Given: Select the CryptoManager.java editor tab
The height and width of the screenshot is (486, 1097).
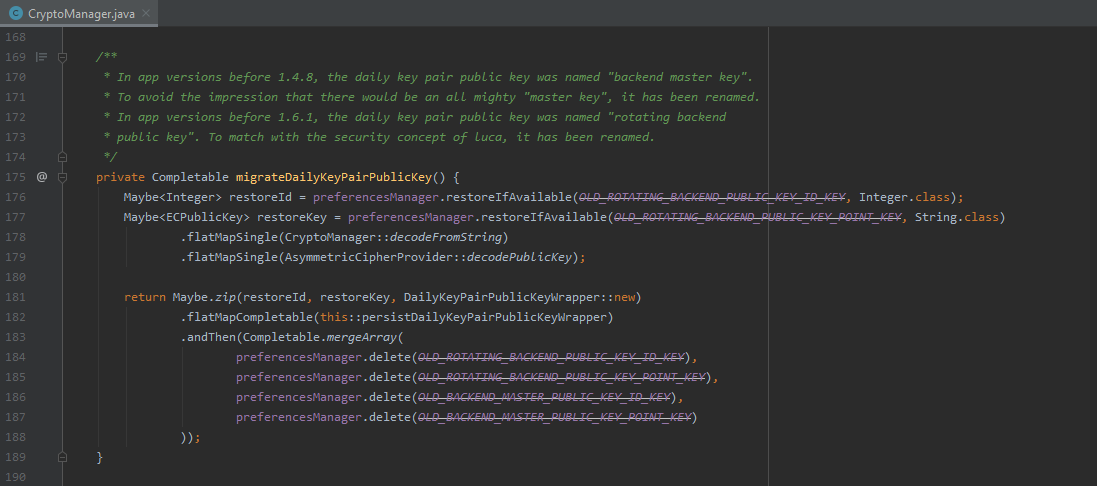Looking at the screenshot, I should tap(79, 13).
